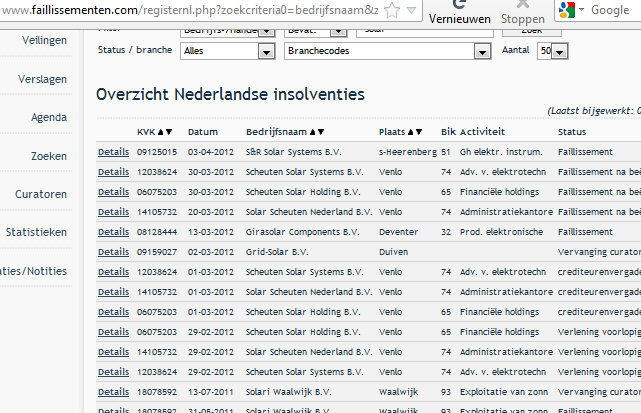Open Details for Grid-Solar B.V.
Viewport: 641px width, 413px height.
click(113, 252)
